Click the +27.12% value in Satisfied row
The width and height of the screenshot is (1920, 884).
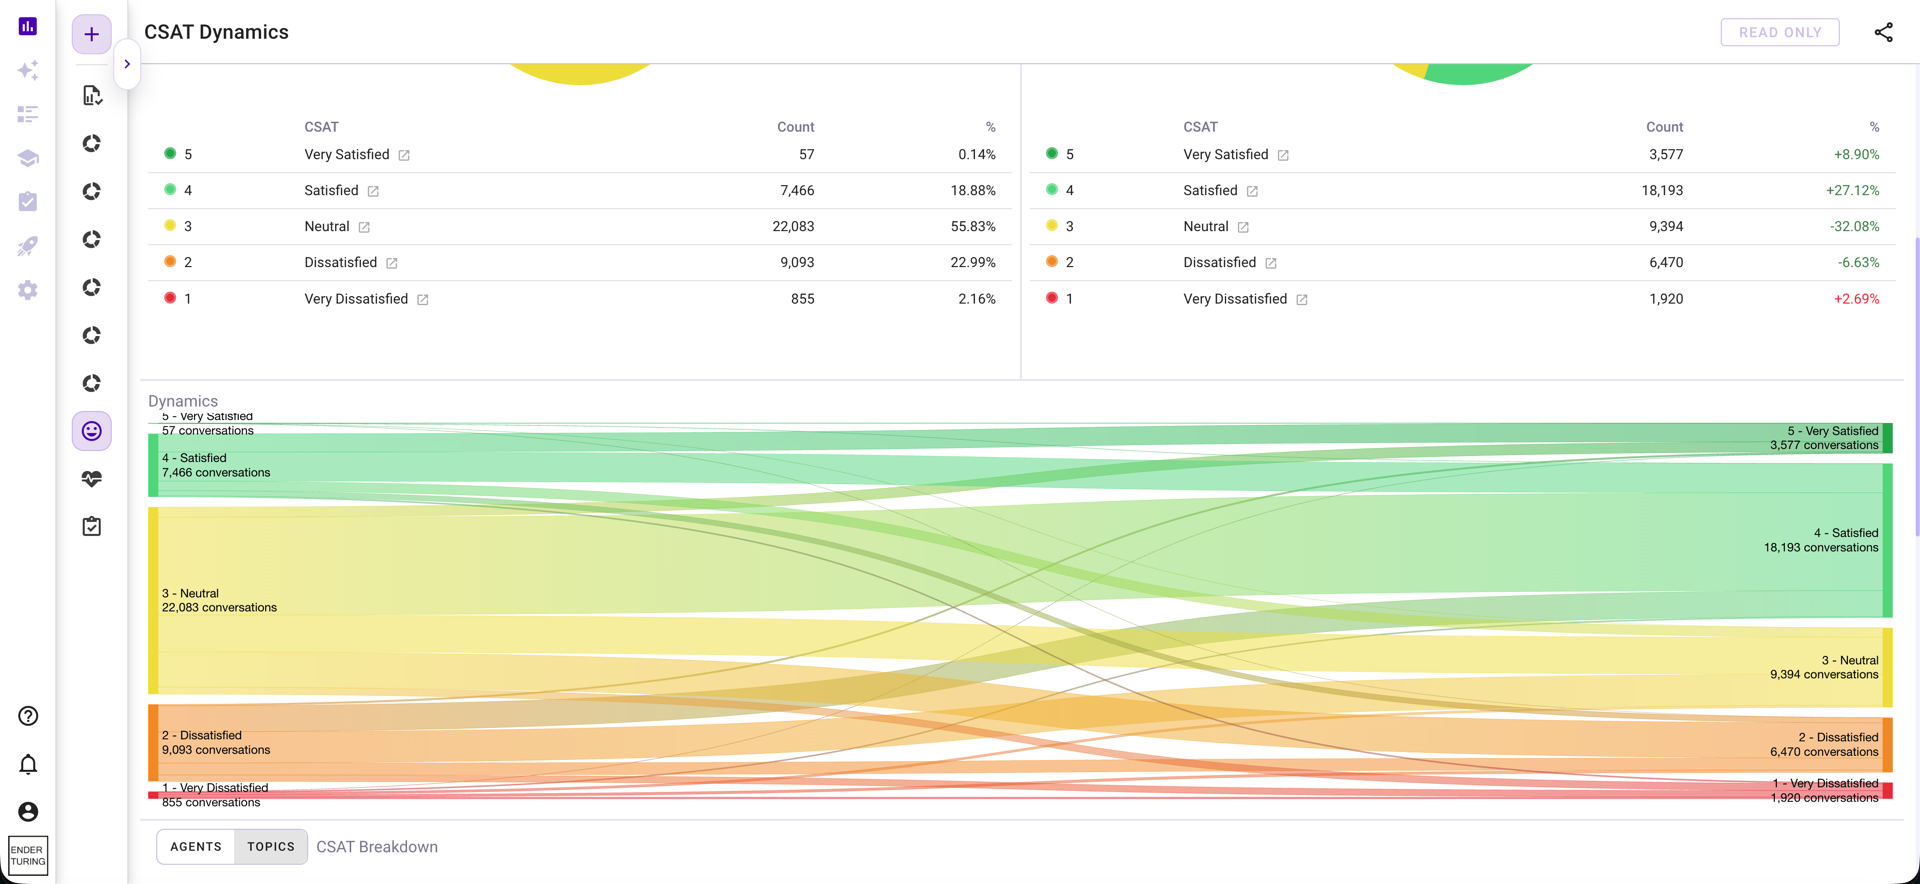tap(1852, 190)
